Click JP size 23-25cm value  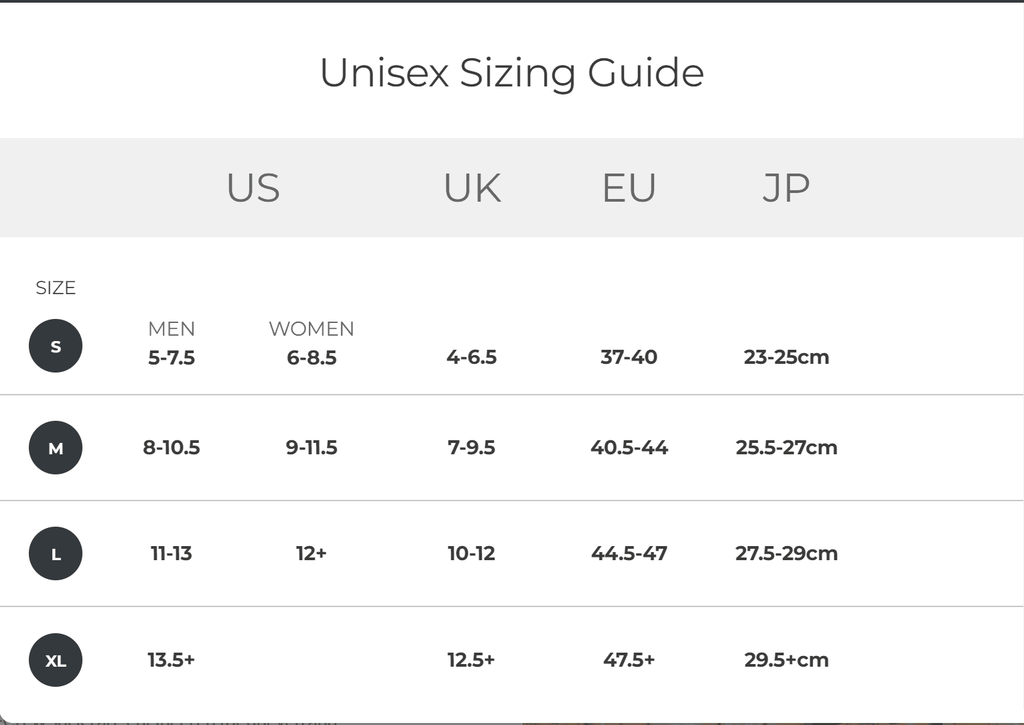pos(786,357)
